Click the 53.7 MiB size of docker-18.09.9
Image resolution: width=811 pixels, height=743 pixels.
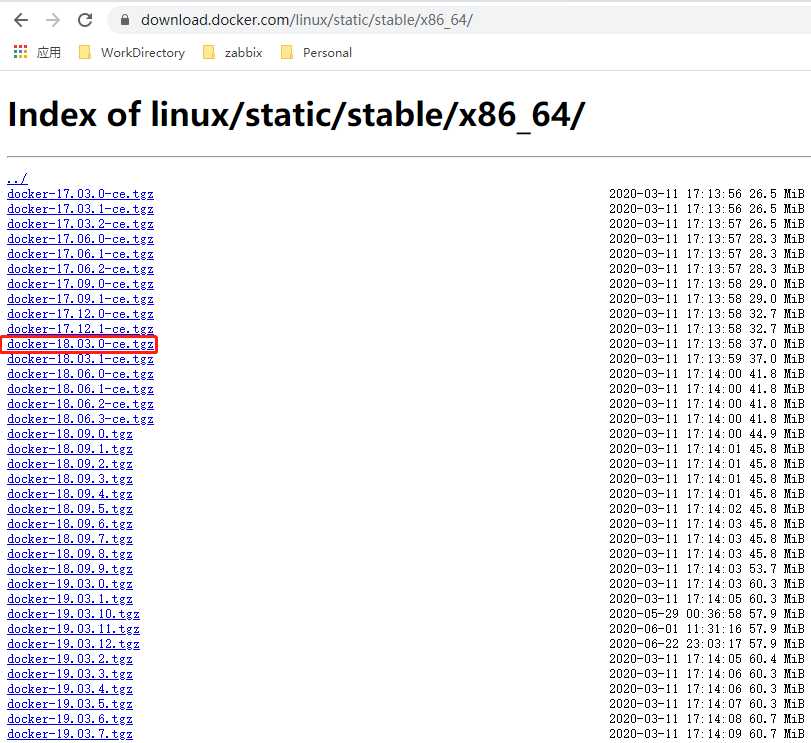click(777, 569)
